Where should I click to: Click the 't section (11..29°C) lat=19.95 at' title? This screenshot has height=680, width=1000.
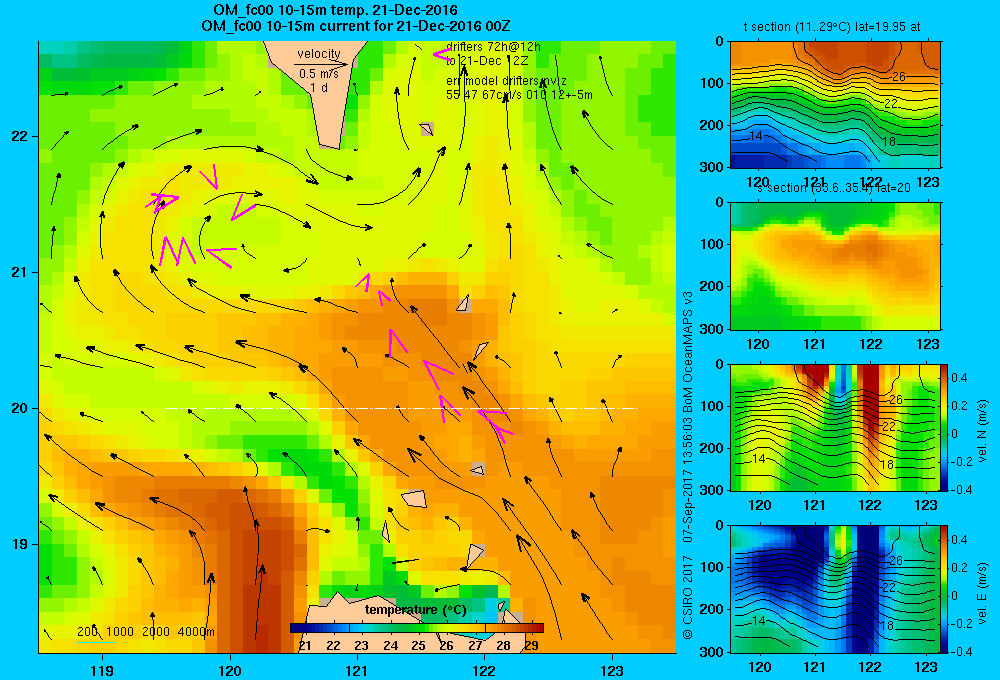pos(832,27)
